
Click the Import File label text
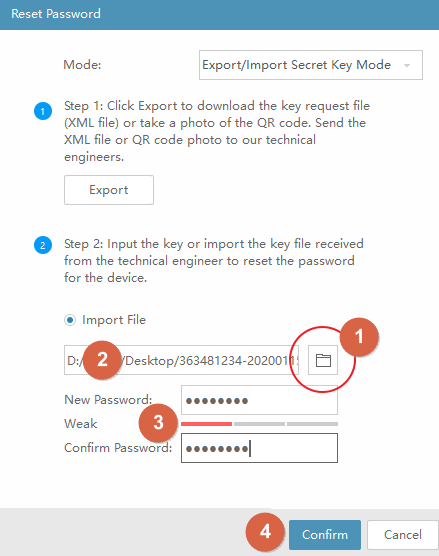114,320
